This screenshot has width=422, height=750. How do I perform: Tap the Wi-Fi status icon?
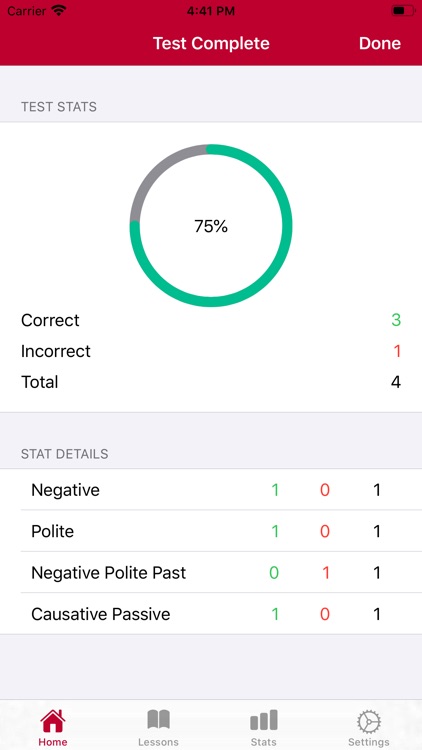(x=59, y=11)
